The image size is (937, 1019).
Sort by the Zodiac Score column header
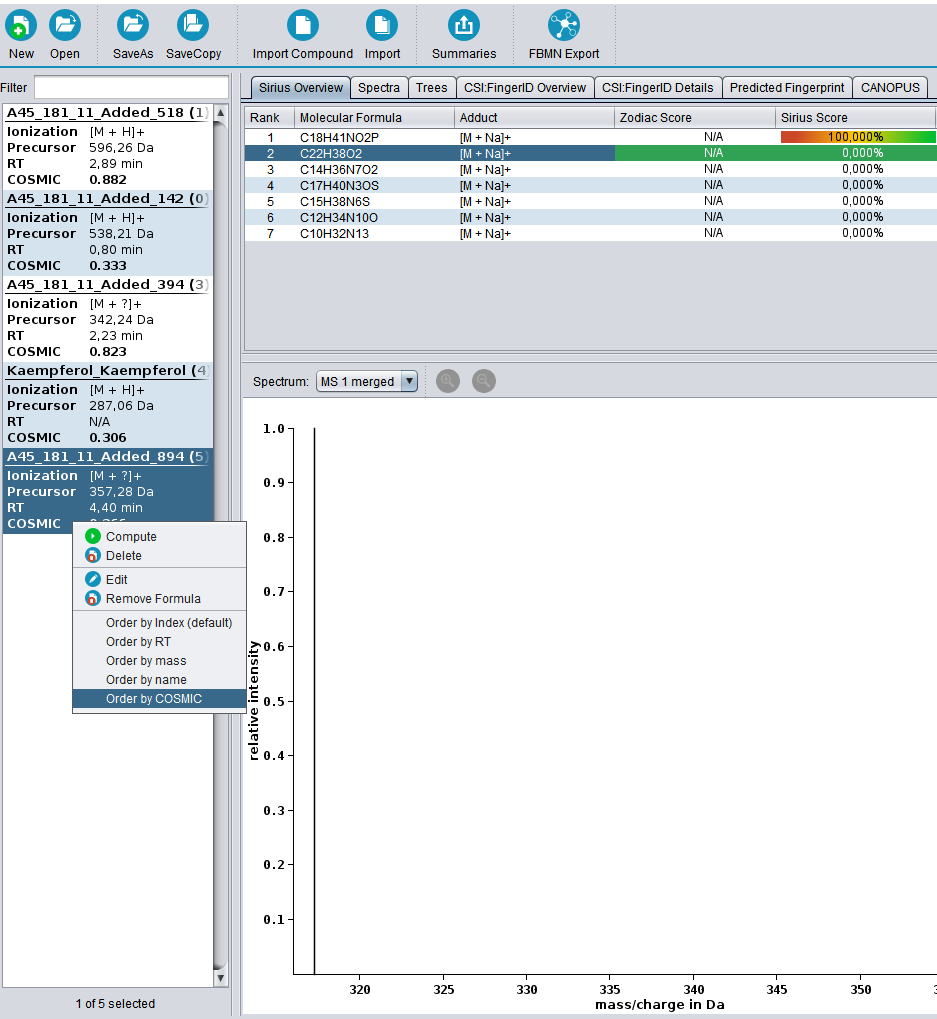(695, 118)
